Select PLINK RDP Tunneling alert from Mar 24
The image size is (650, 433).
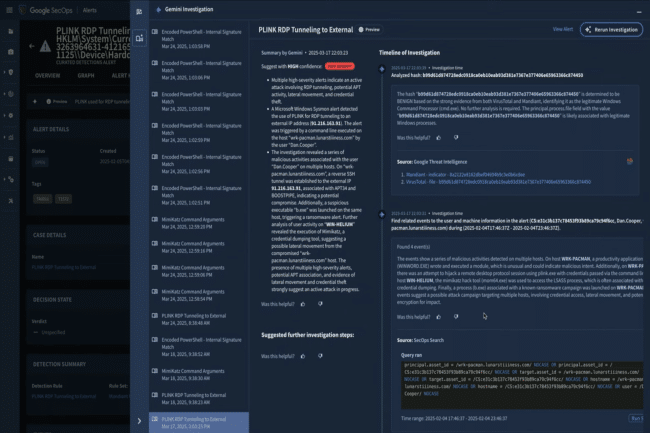[199, 319]
